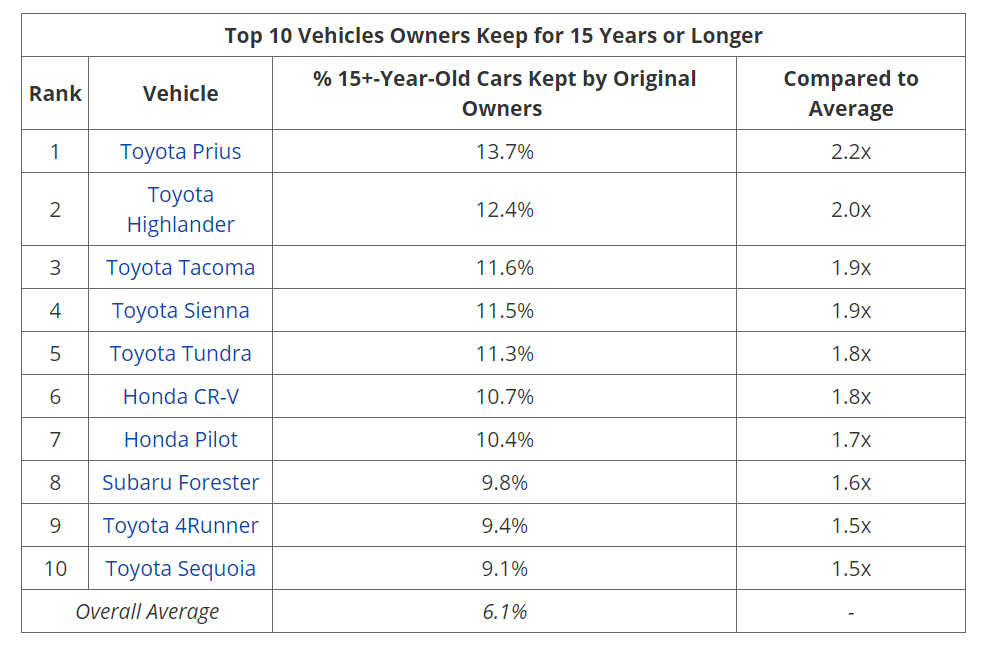Click the 6.1% overall average value

tap(504, 612)
